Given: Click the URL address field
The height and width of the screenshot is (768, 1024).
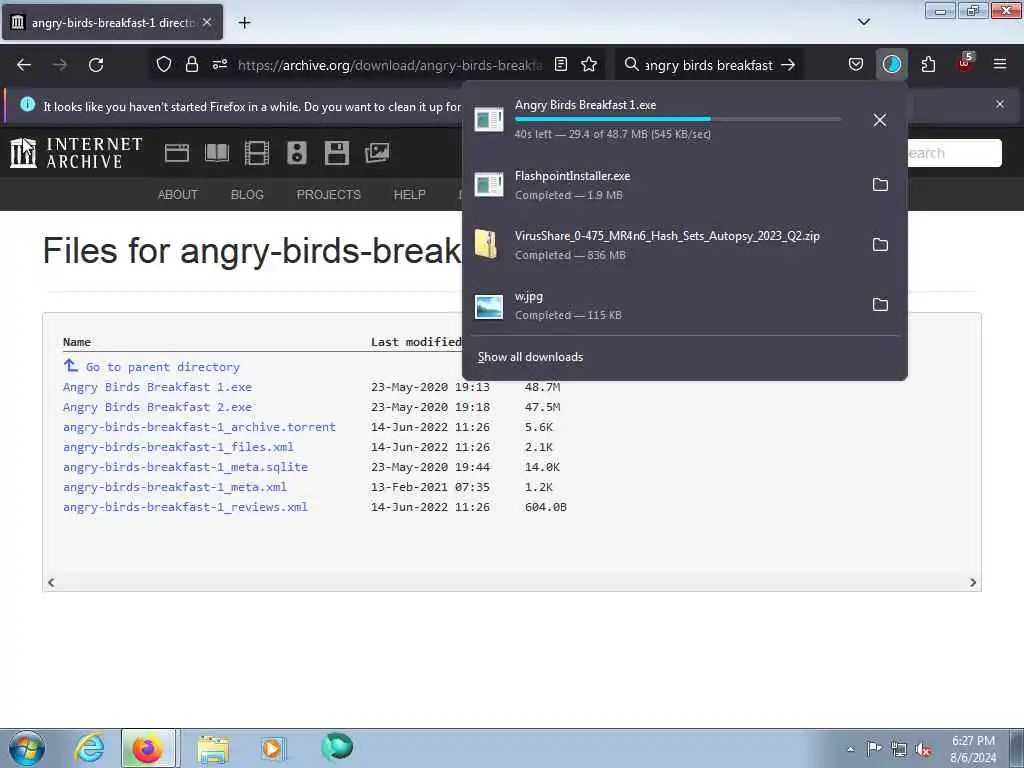Looking at the screenshot, I should tap(389, 65).
